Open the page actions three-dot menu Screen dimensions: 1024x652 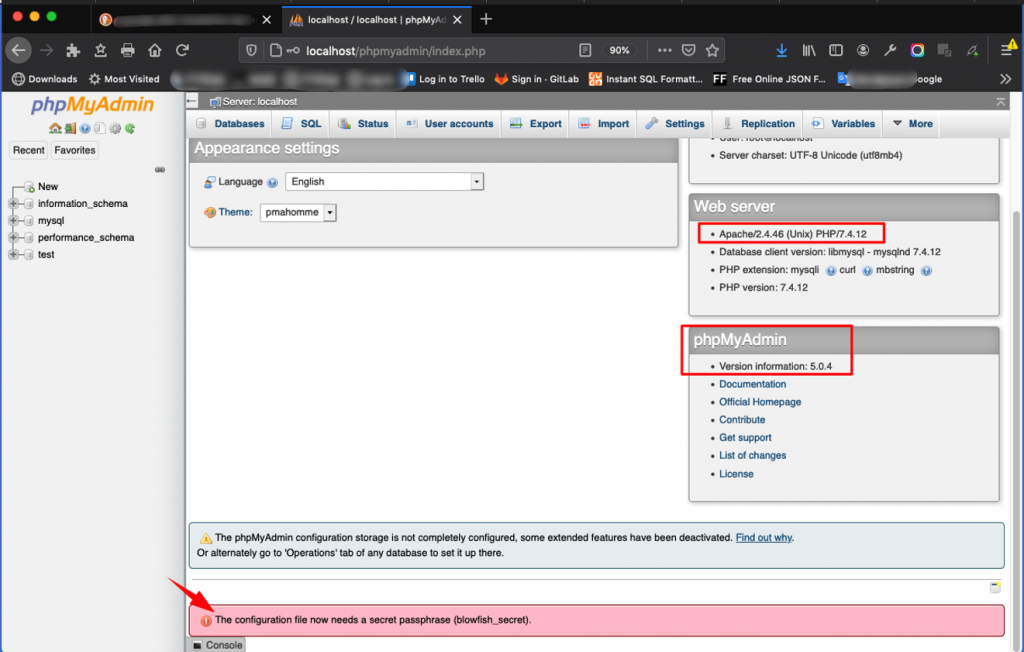(x=665, y=50)
